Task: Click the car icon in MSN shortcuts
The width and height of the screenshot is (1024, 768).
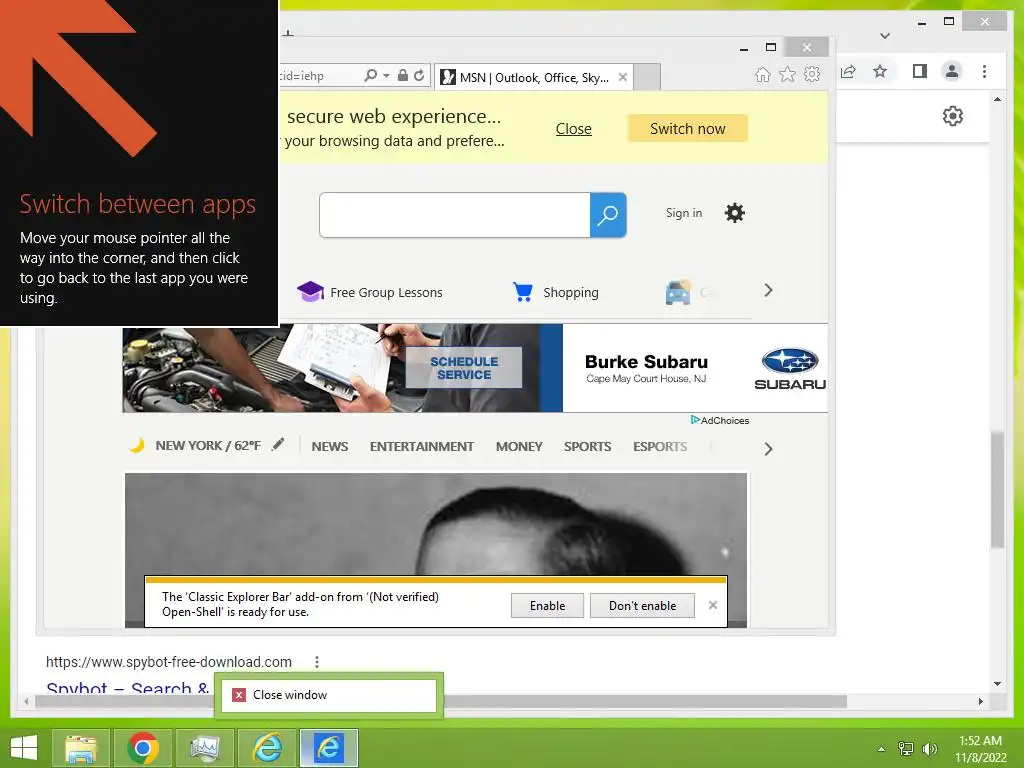Action: click(678, 292)
